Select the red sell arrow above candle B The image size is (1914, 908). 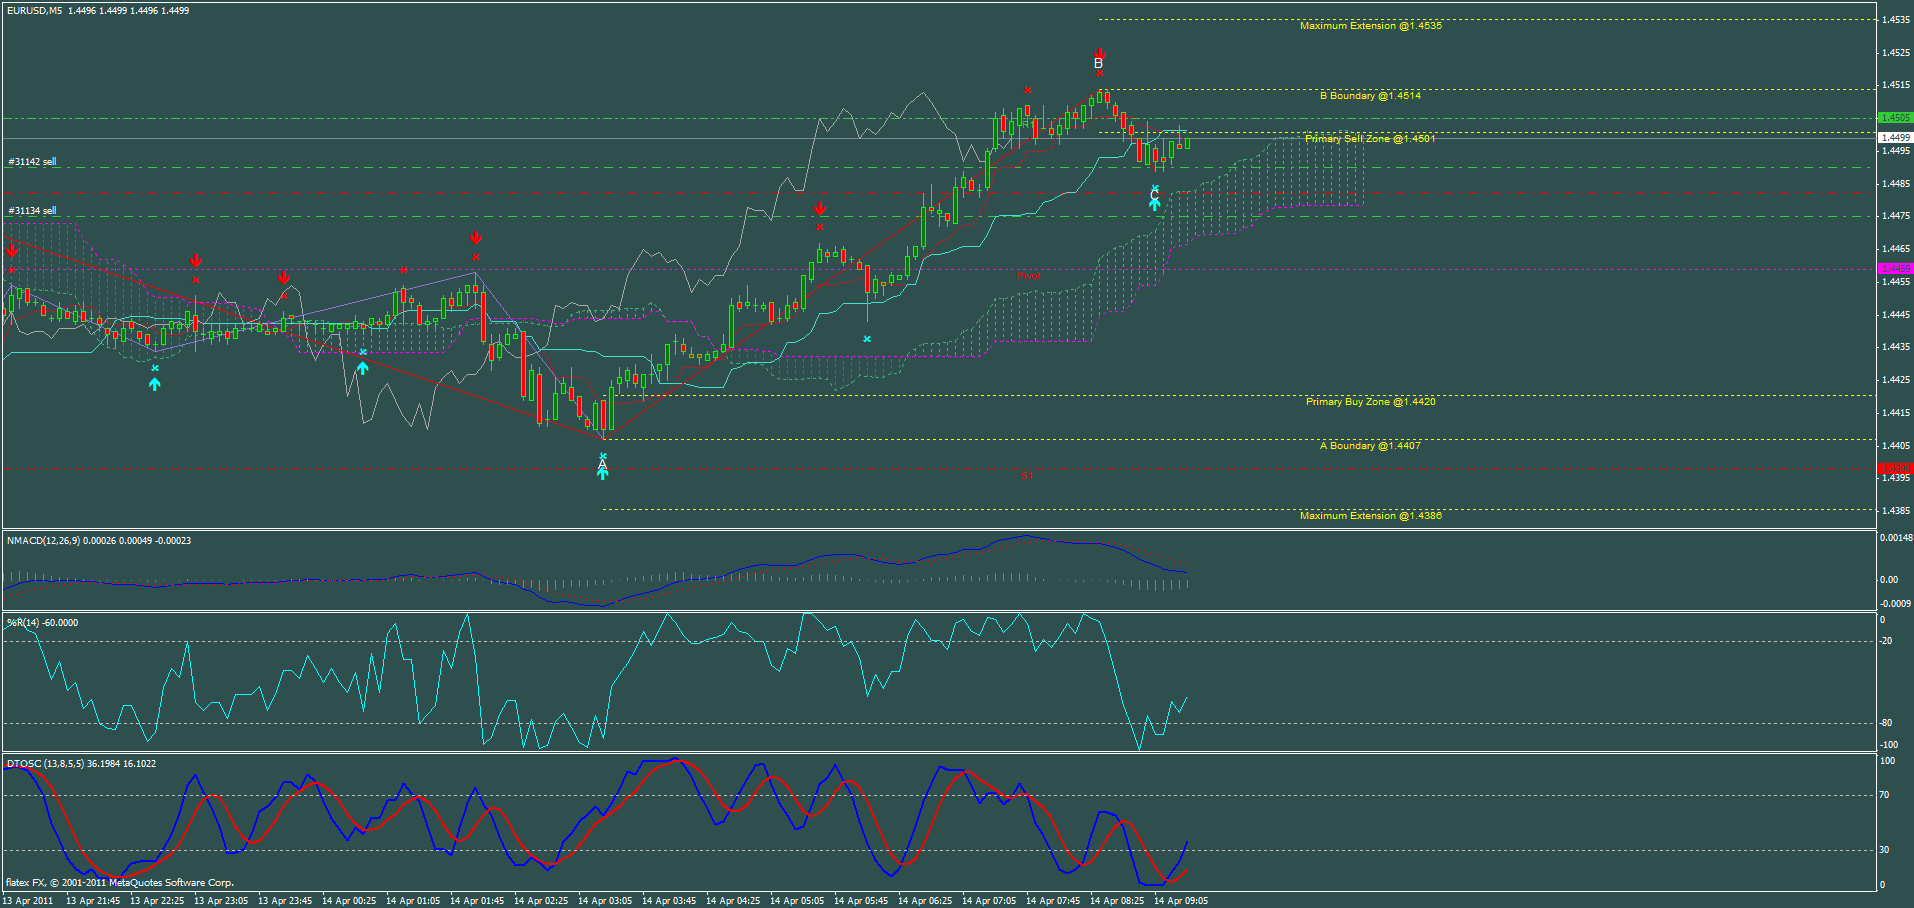[x=1099, y=52]
